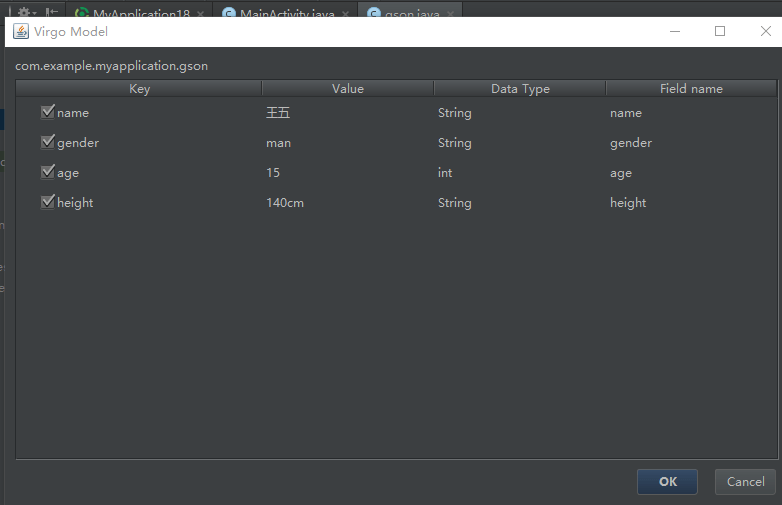This screenshot has height=505, width=782.
Task: Select the value cell 'man'
Action: point(348,143)
